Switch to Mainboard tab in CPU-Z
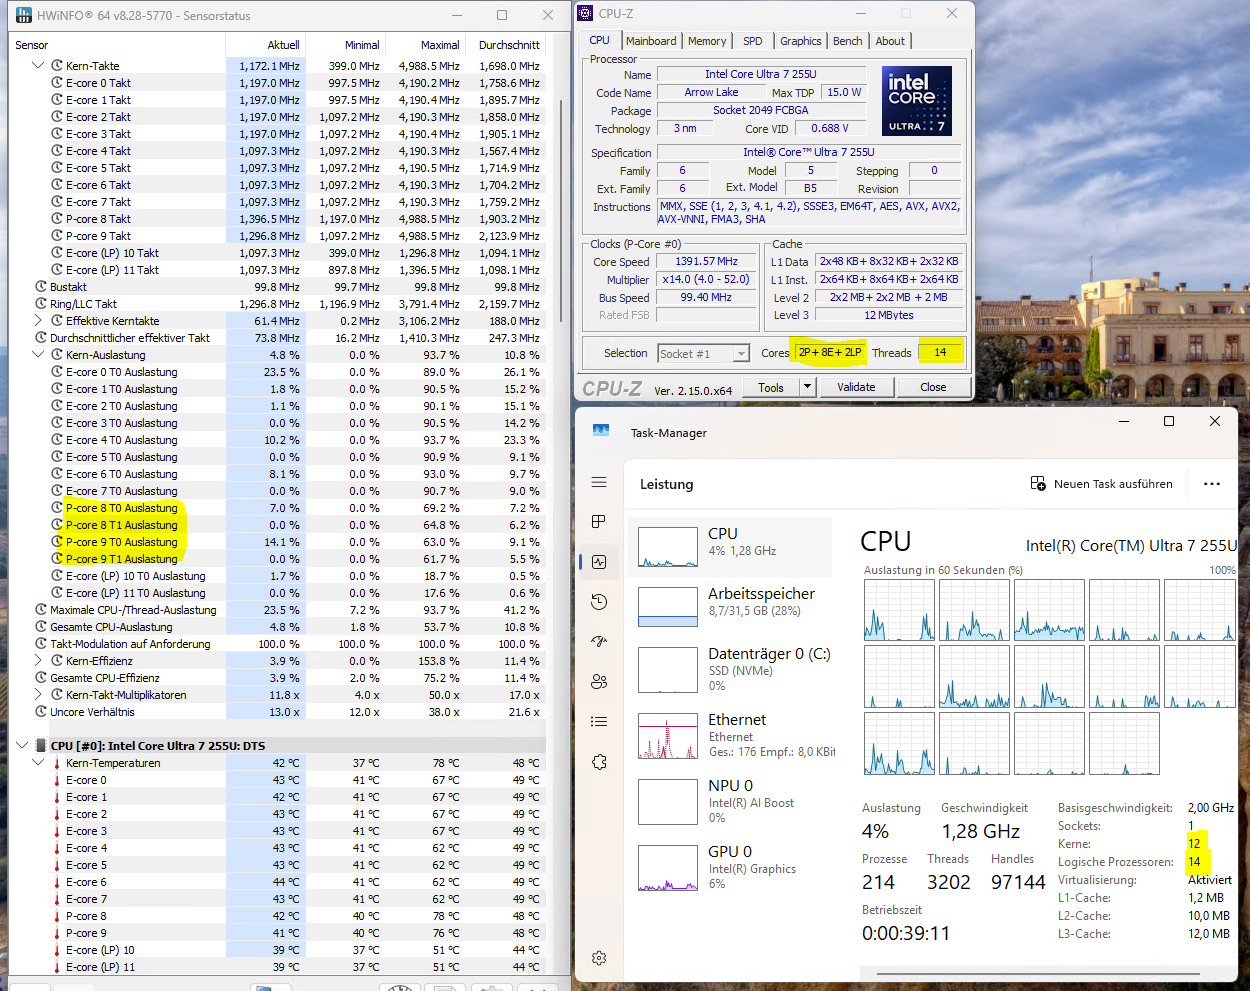This screenshot has width=1250, height=991. (651, 41)
